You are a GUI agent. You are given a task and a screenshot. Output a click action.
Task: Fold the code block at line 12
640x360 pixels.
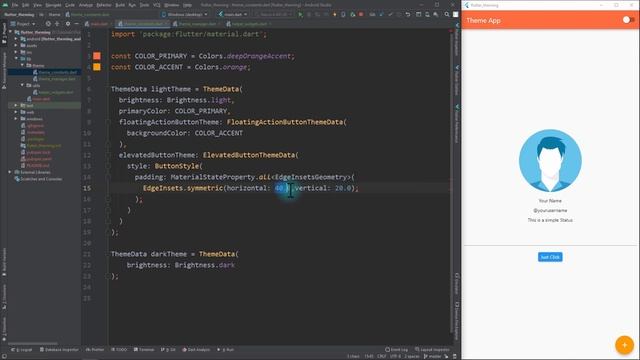pos(108,155)
